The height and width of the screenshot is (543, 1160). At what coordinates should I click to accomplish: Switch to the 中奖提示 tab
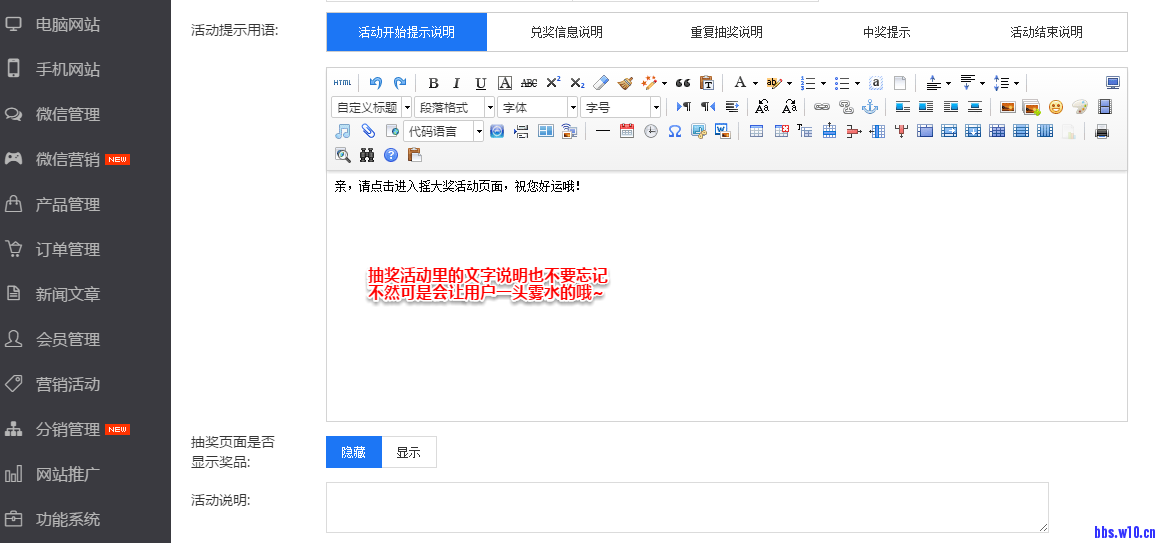pyautogui.click(x=886, y=32)
